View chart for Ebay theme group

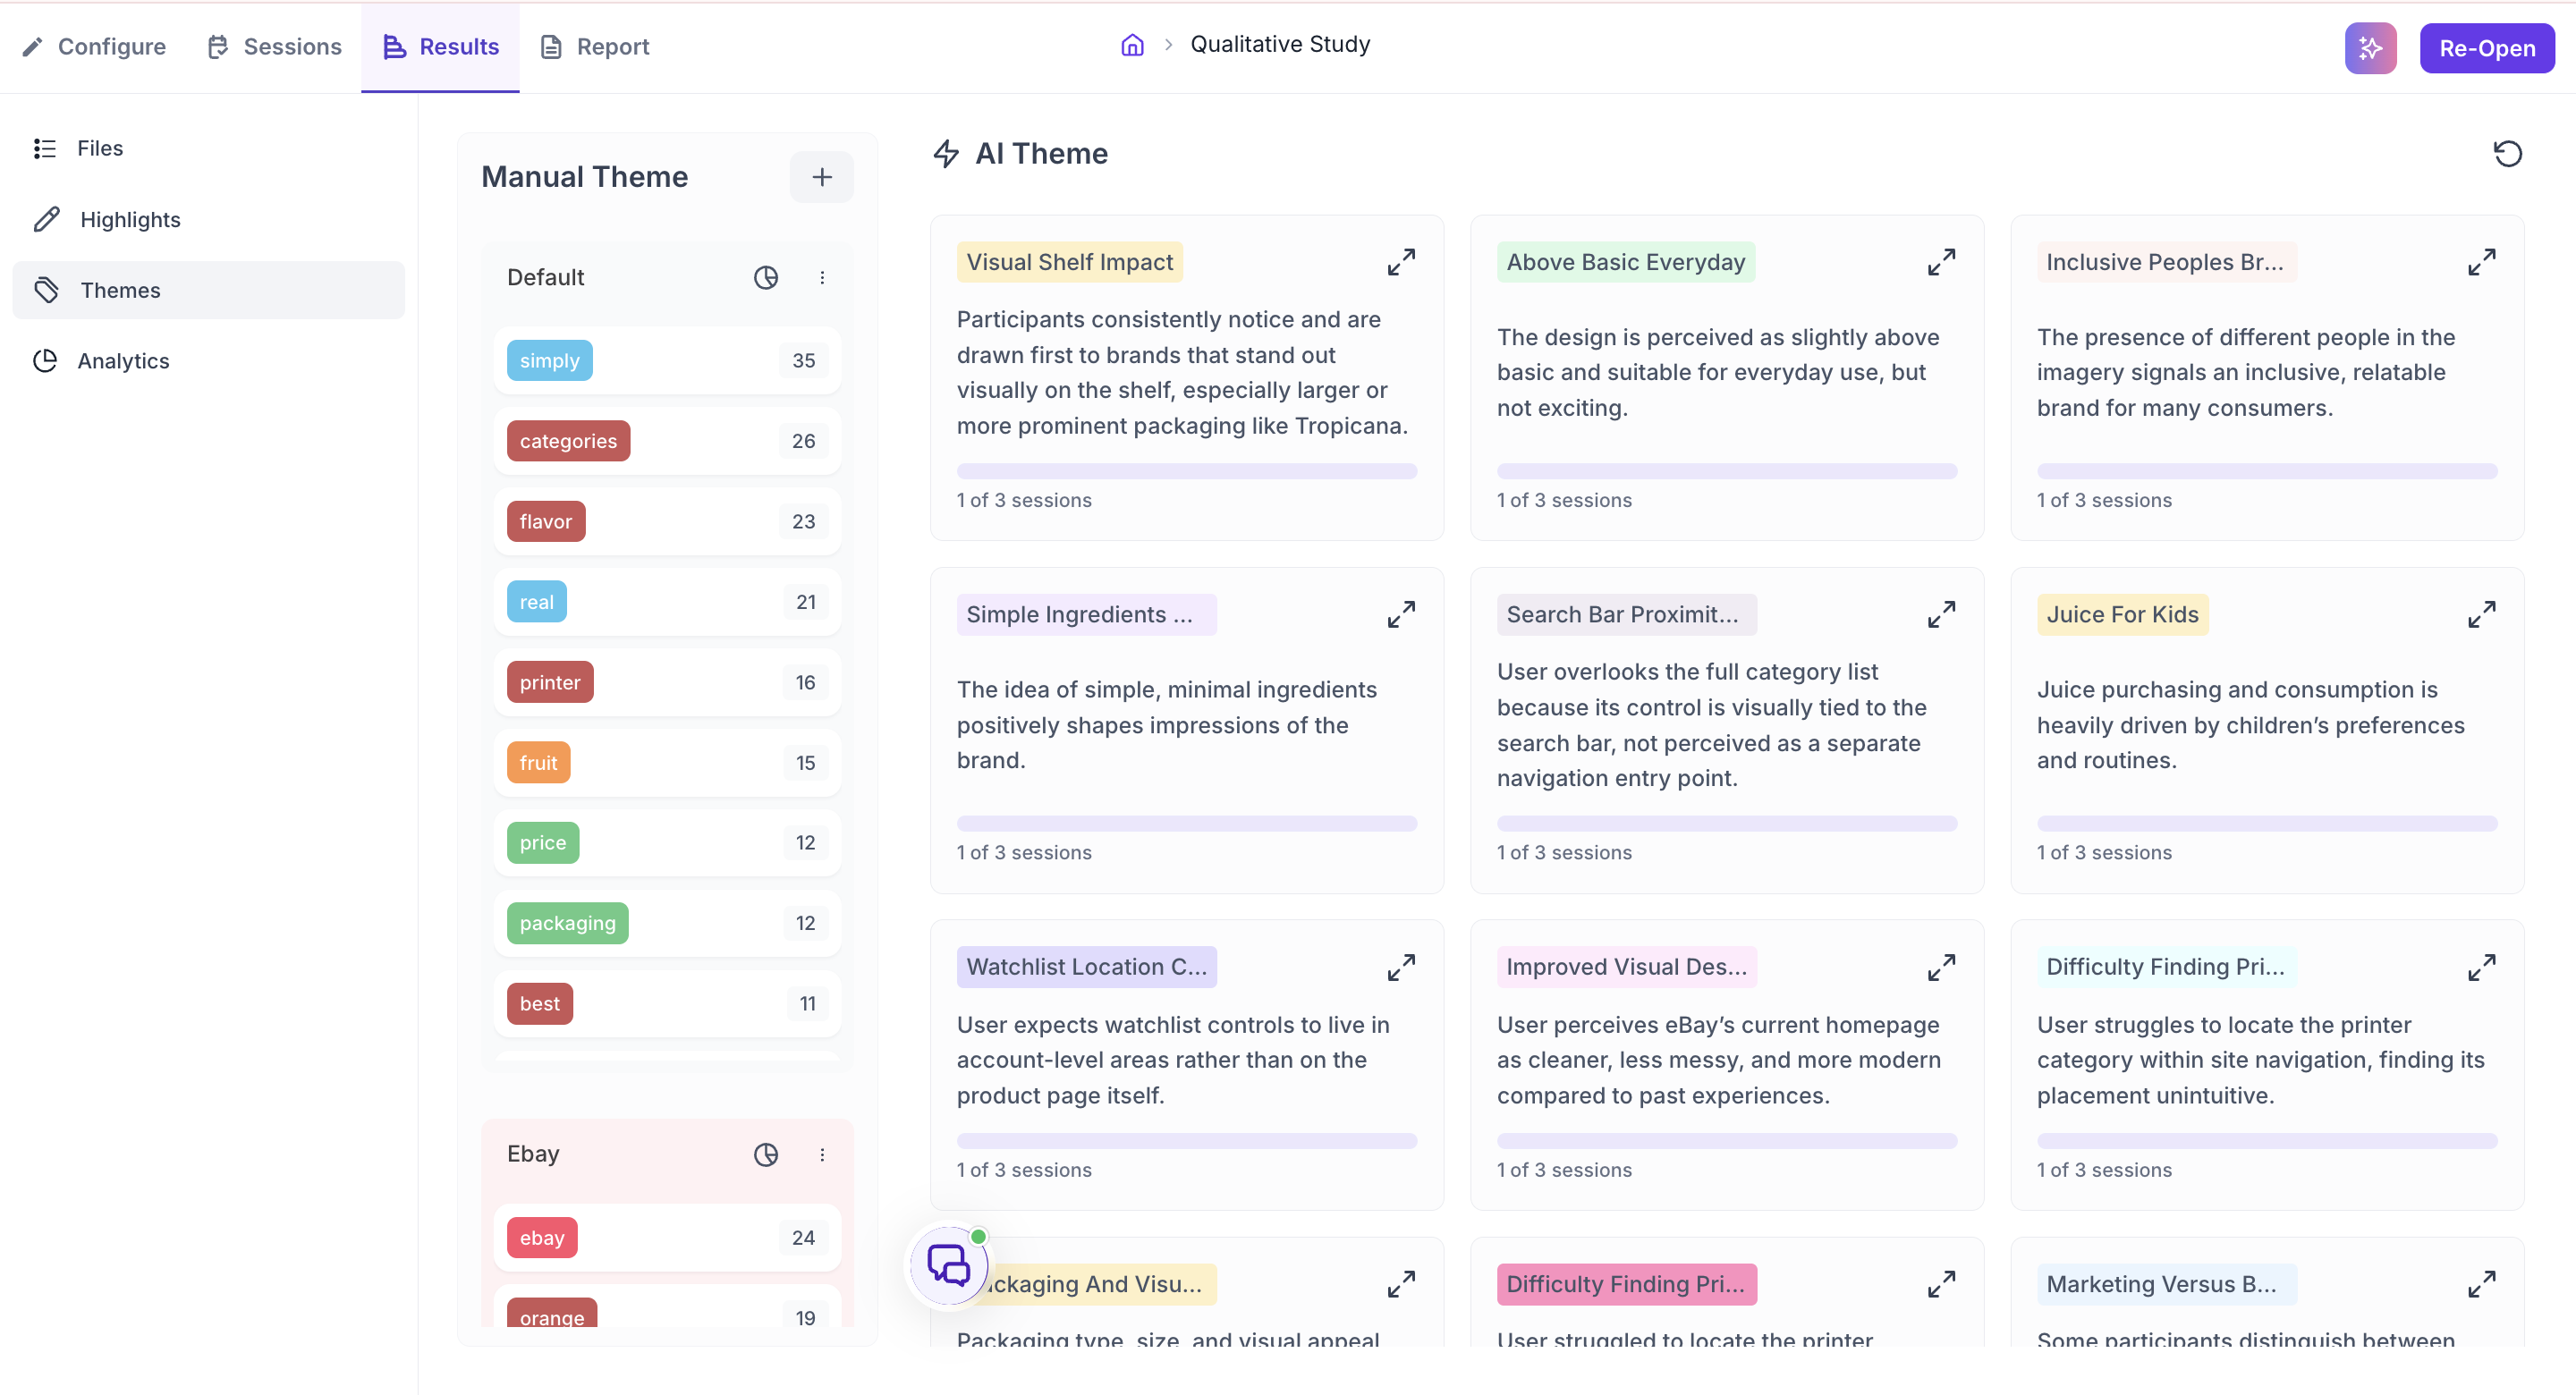(x=765, y=1155)
